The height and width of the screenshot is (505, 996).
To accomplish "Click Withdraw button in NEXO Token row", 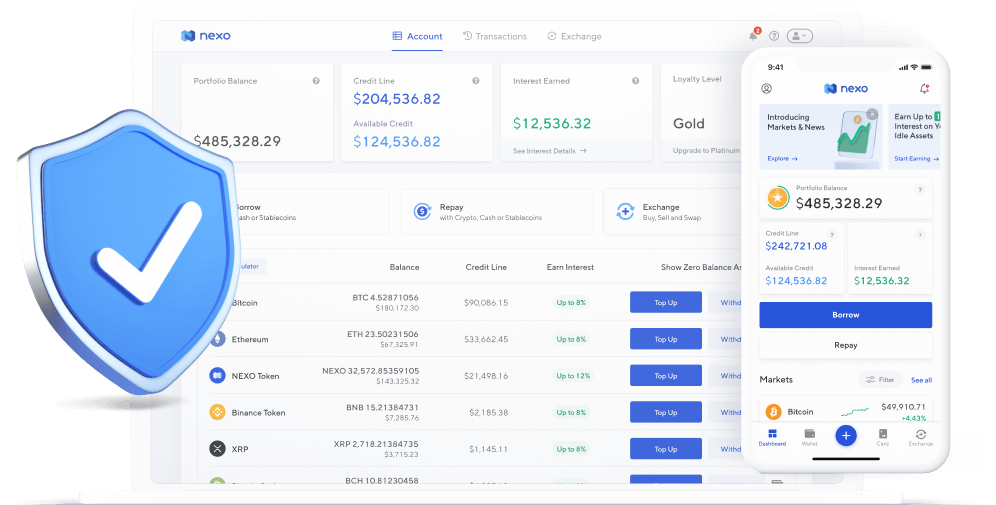I will [x=725, y=376].
